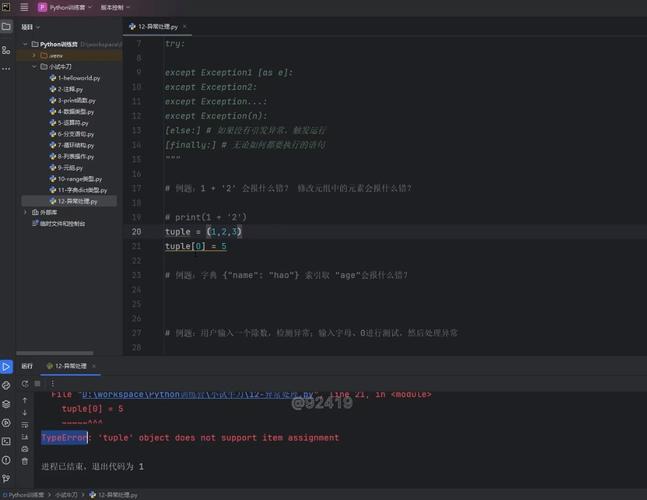Open the Project tool window folder icon

pos(6,27)
